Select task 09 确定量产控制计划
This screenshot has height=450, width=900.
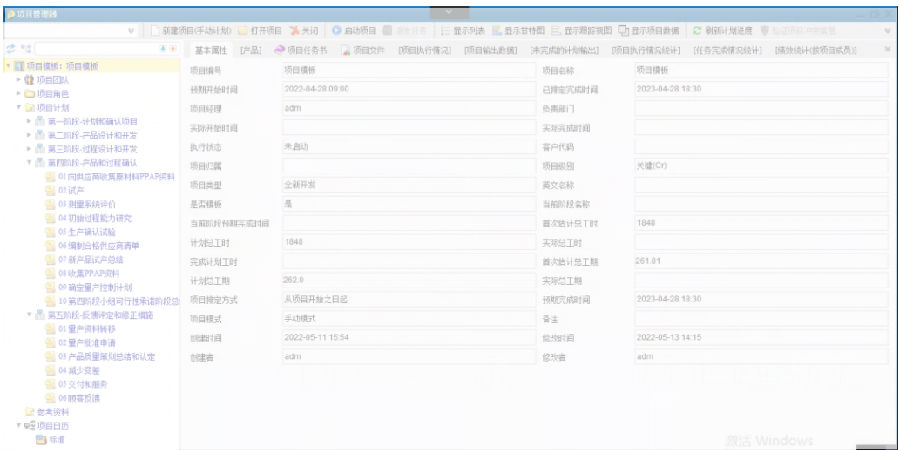point(95,287)
